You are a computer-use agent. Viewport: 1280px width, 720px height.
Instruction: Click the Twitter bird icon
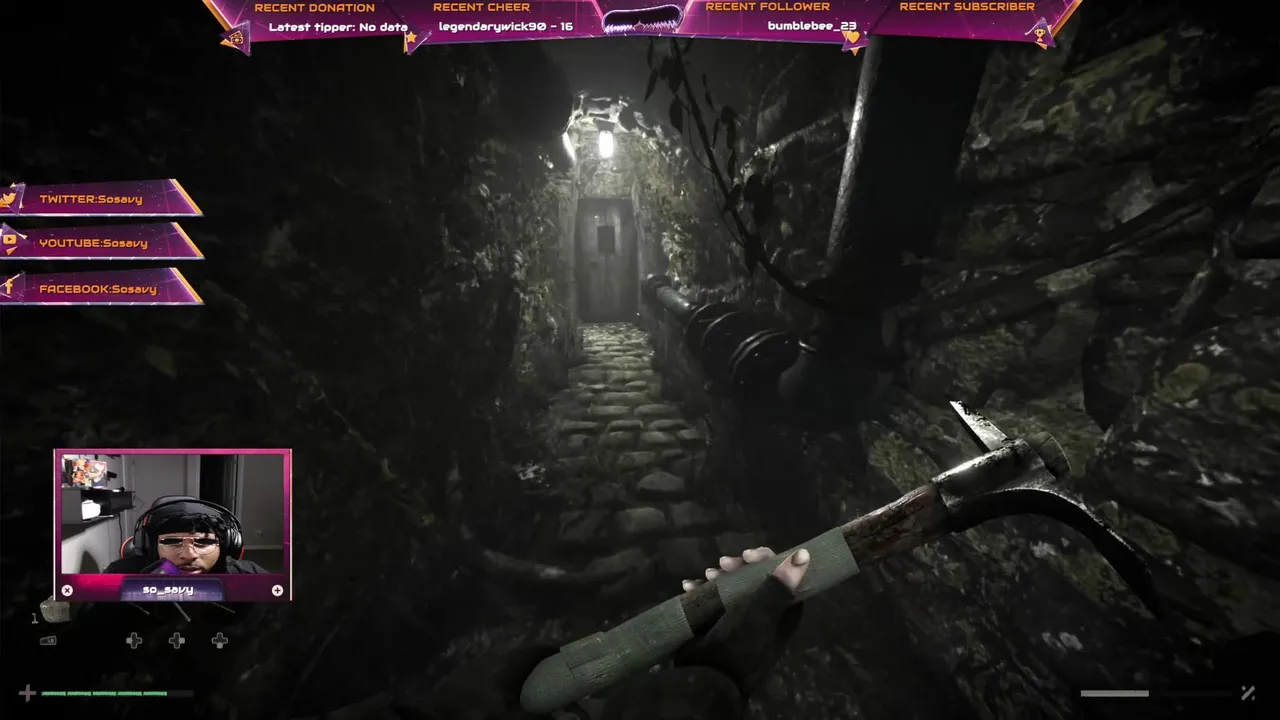click(x=9, y=199)
